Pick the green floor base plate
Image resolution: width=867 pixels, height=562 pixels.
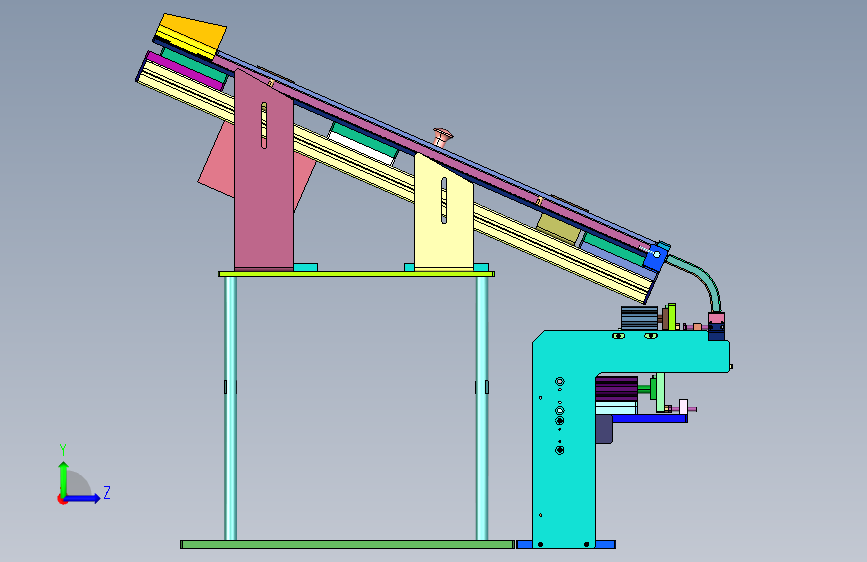[347, 545]
